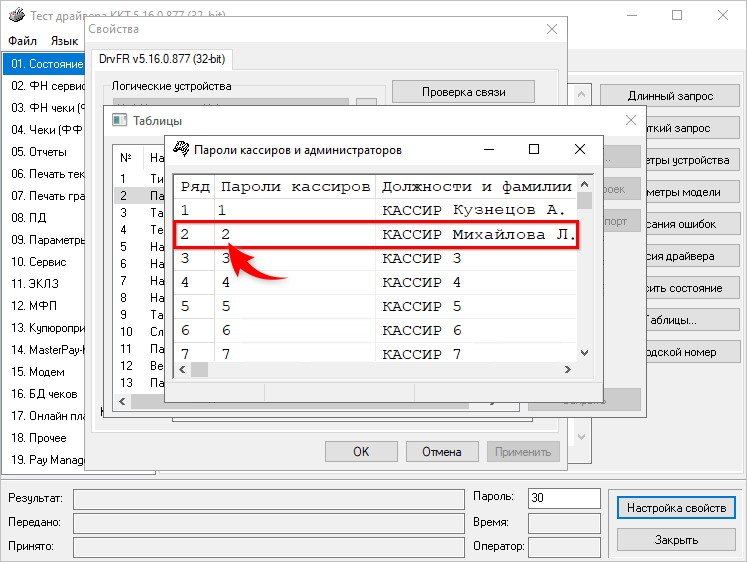This screenshot has height=562, width=747.
Task: Close the Таблицы window
Action: tap(629, 120)
